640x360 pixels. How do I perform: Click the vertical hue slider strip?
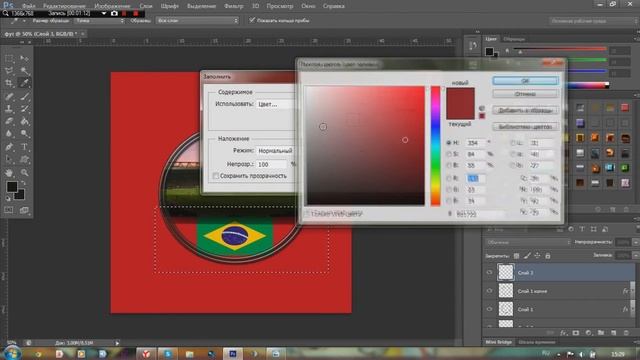(436, 146)
